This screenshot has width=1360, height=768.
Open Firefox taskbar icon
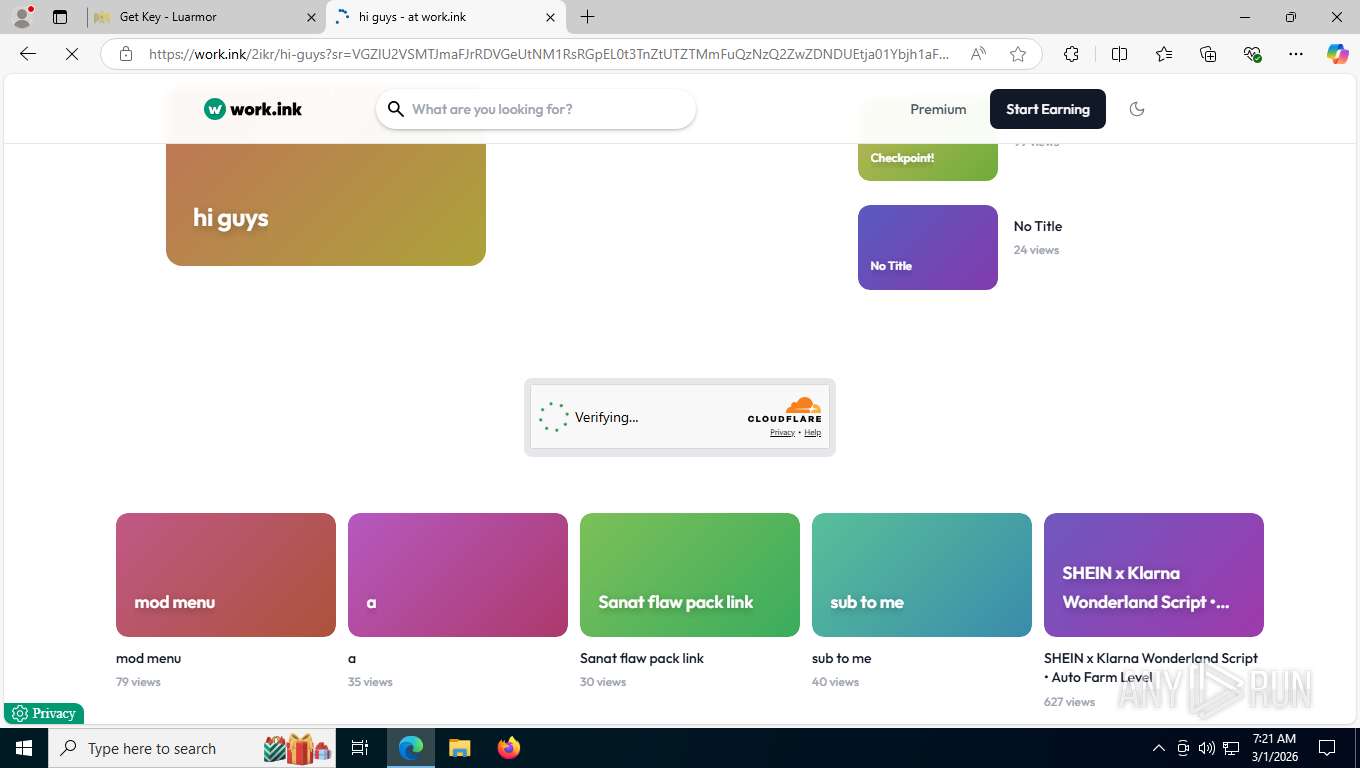(509, 748)
